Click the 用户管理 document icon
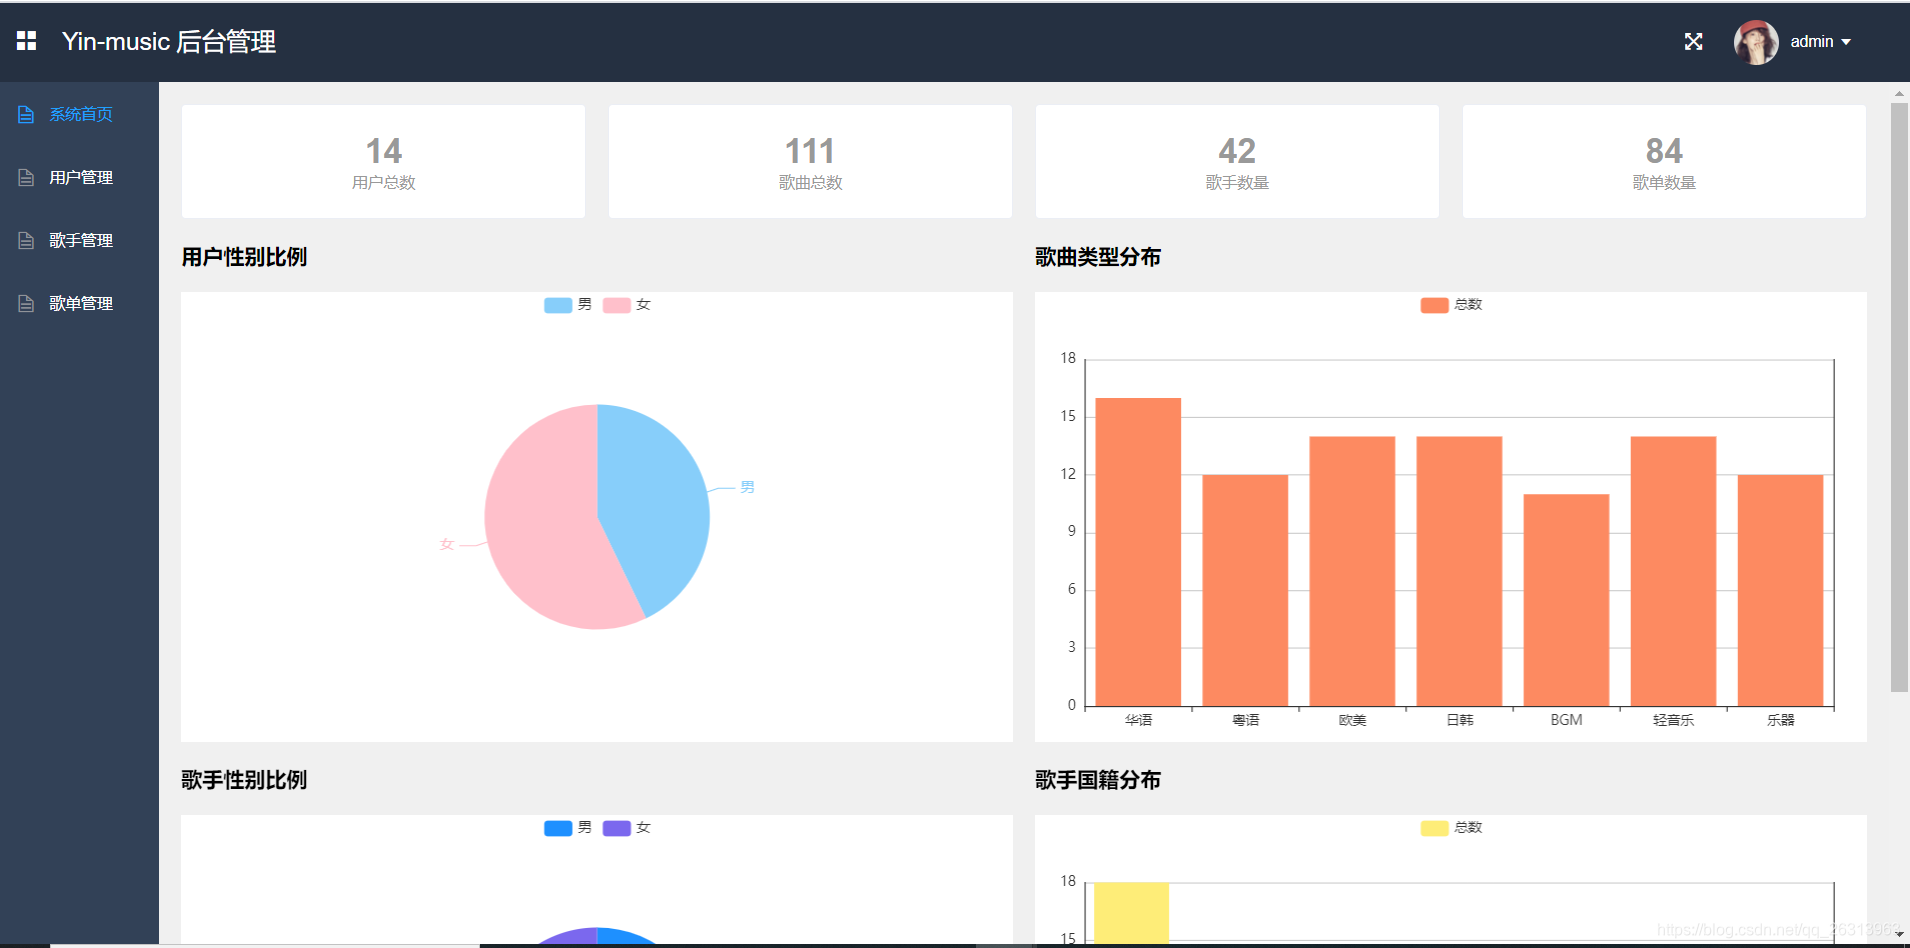 26,178
